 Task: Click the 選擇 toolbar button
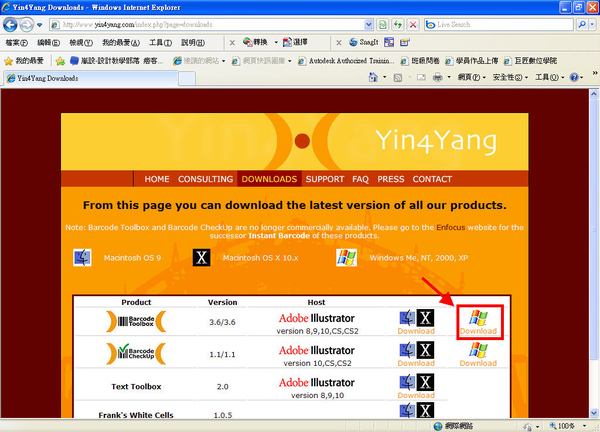coord(295,42)
